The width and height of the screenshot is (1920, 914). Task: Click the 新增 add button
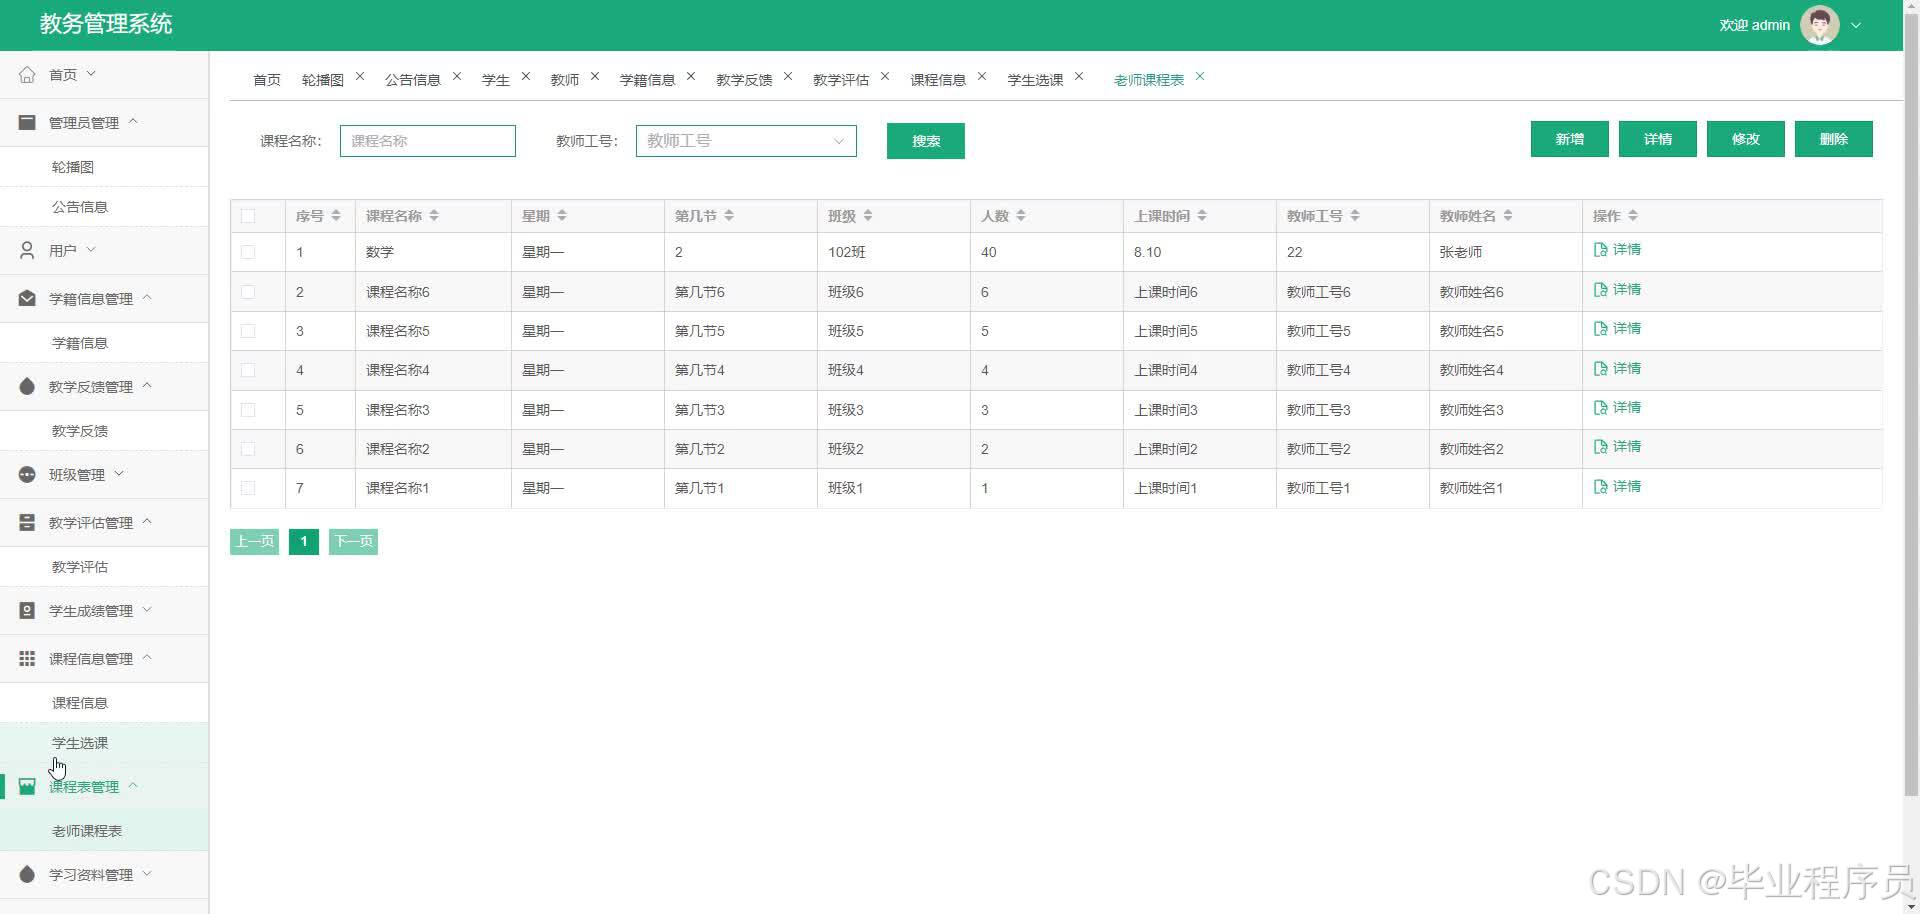tap(1570, 139)
